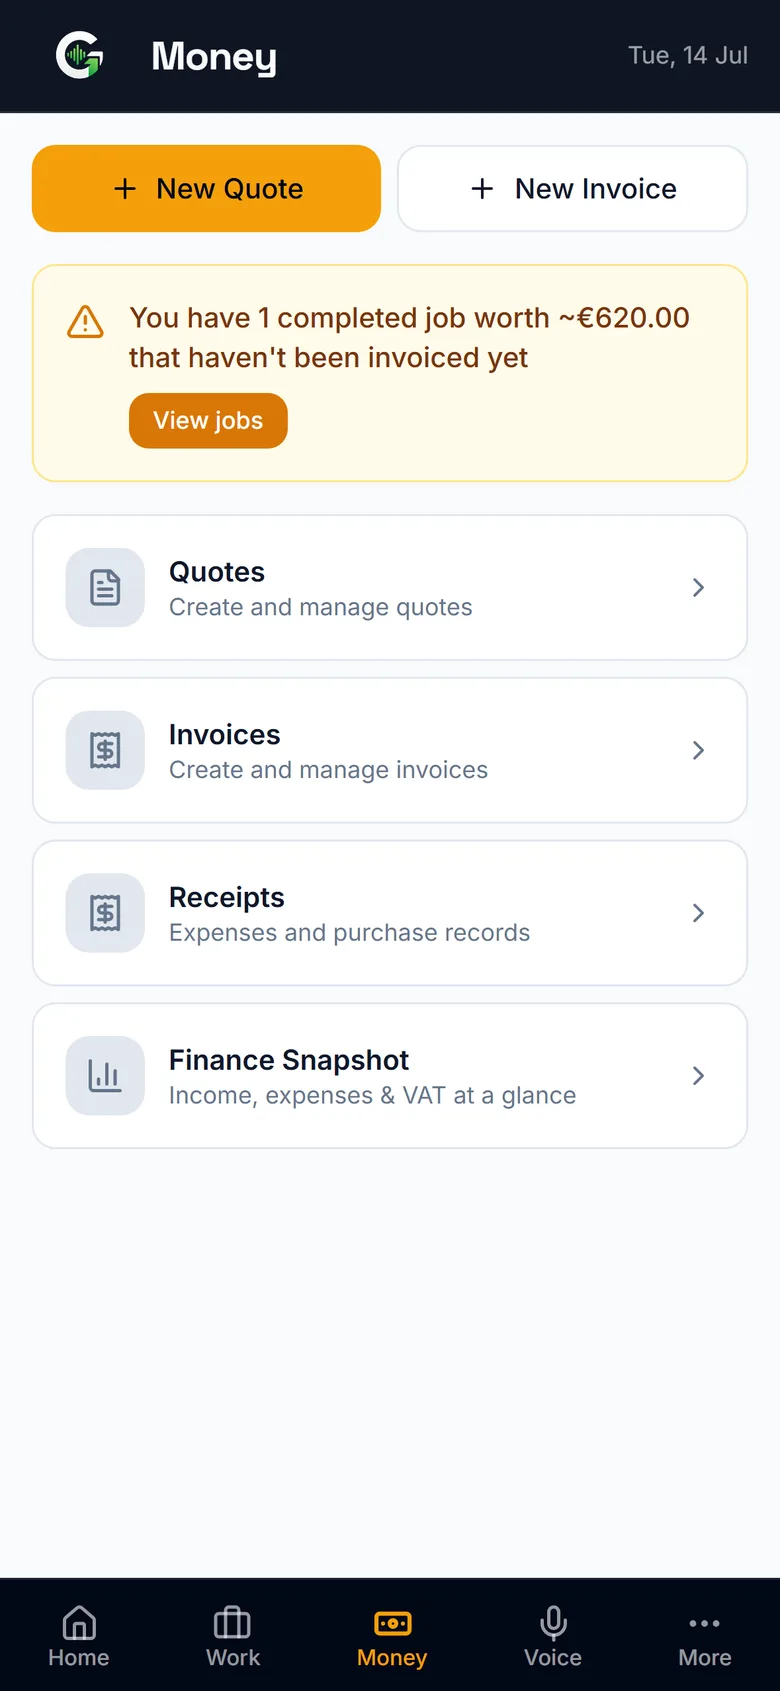Select the Money tab in bottom bar
This screenshot has width=780, height=1691.
pos(392,1638)
